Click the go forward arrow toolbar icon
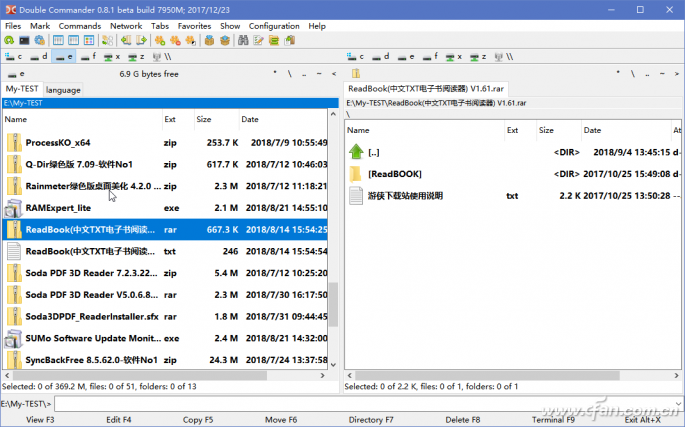The width and height of the screenshot is (685, 427). 141,41
